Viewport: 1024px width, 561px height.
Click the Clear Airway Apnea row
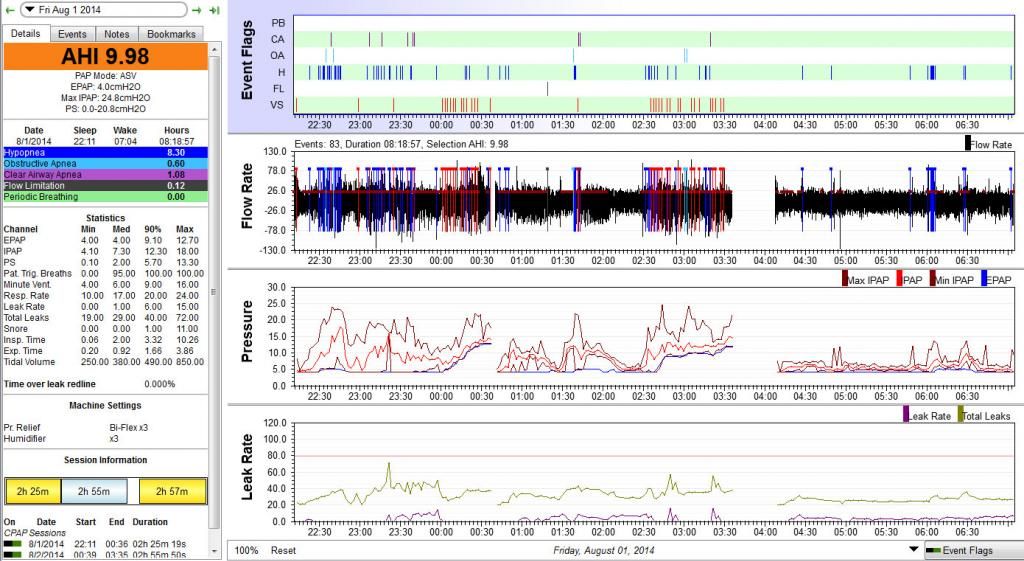tap(104, 174)
